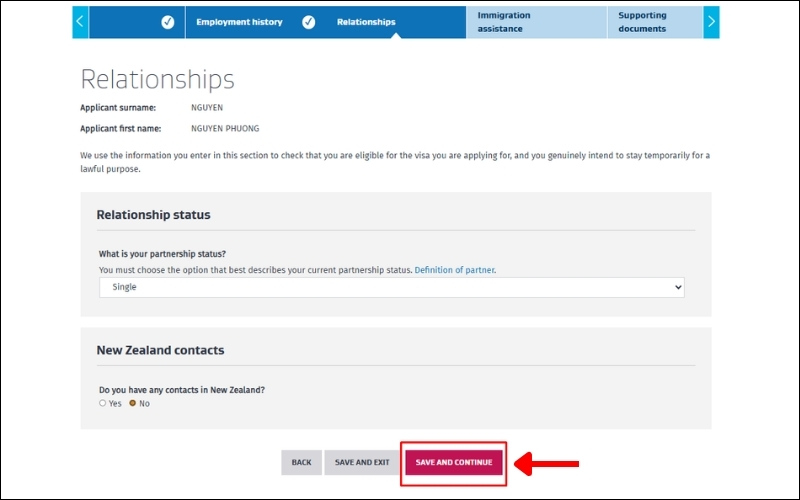Select No for New Zealand contacts
Image resolution: width=800 pixels, height=500 pixels.
point(133,403)
